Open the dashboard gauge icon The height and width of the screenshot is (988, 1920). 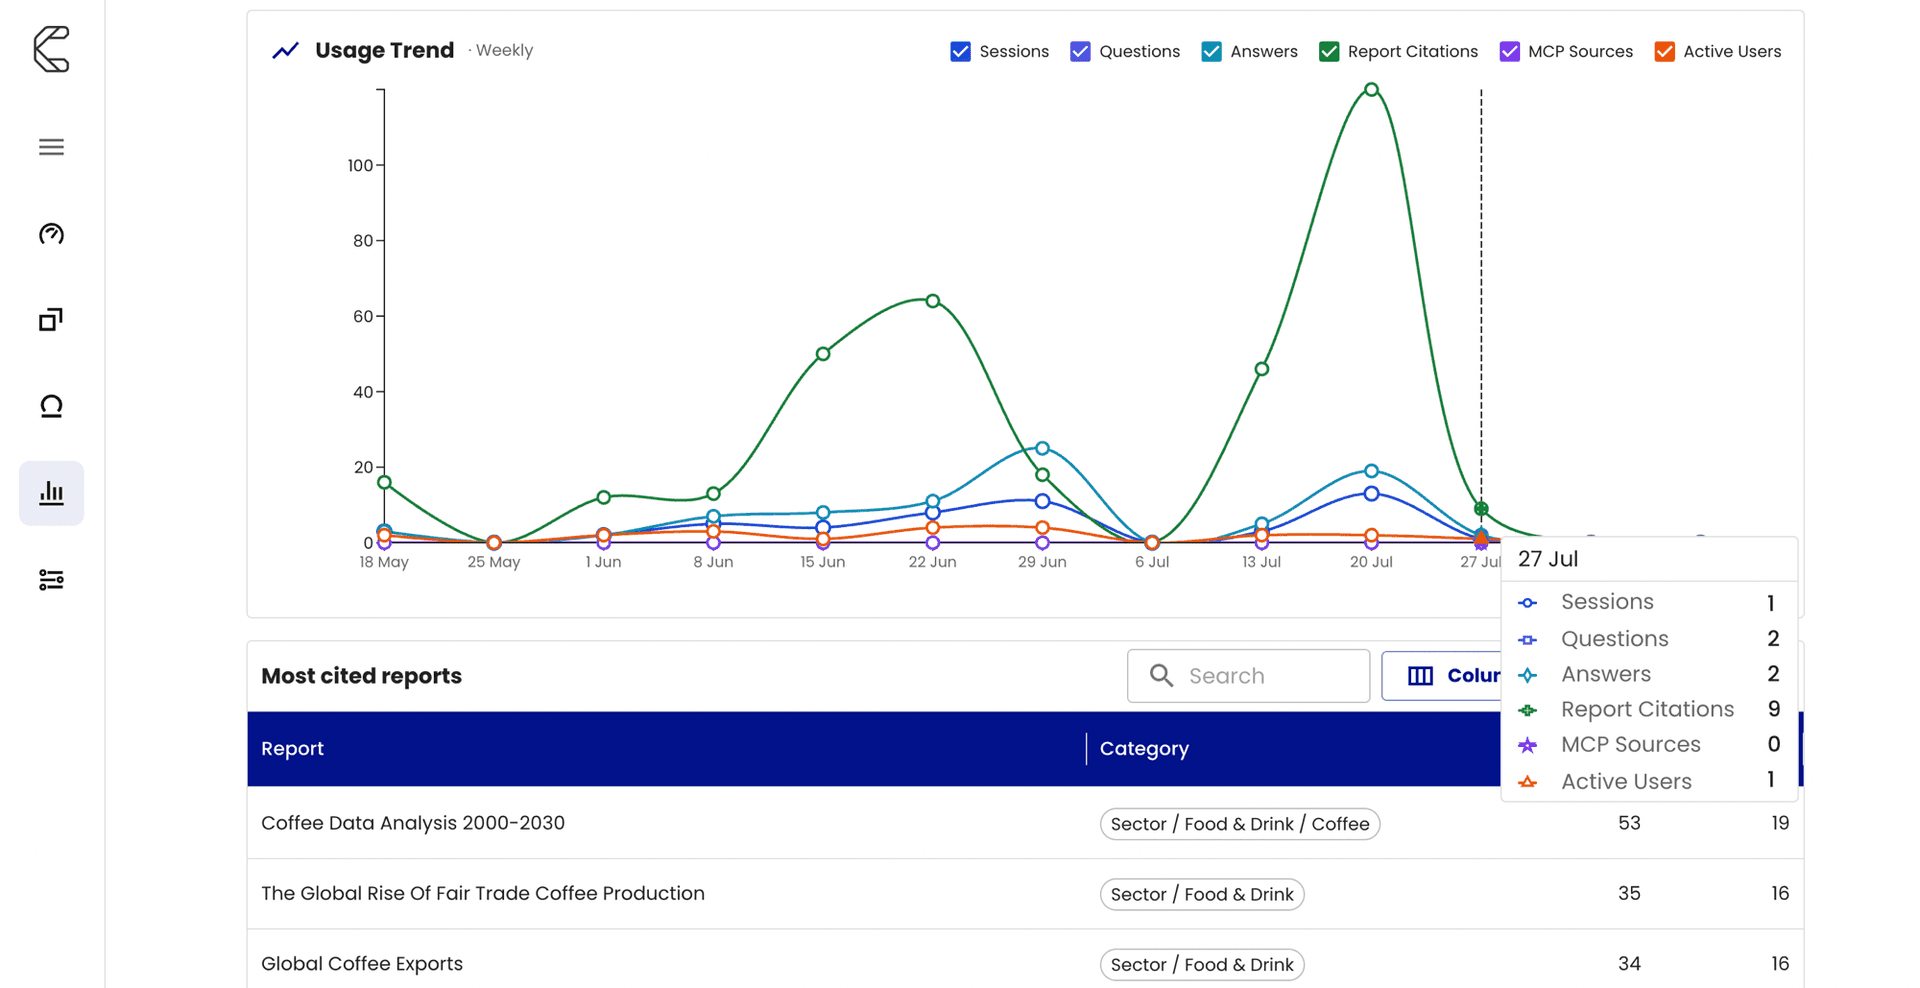click(51, 234)
